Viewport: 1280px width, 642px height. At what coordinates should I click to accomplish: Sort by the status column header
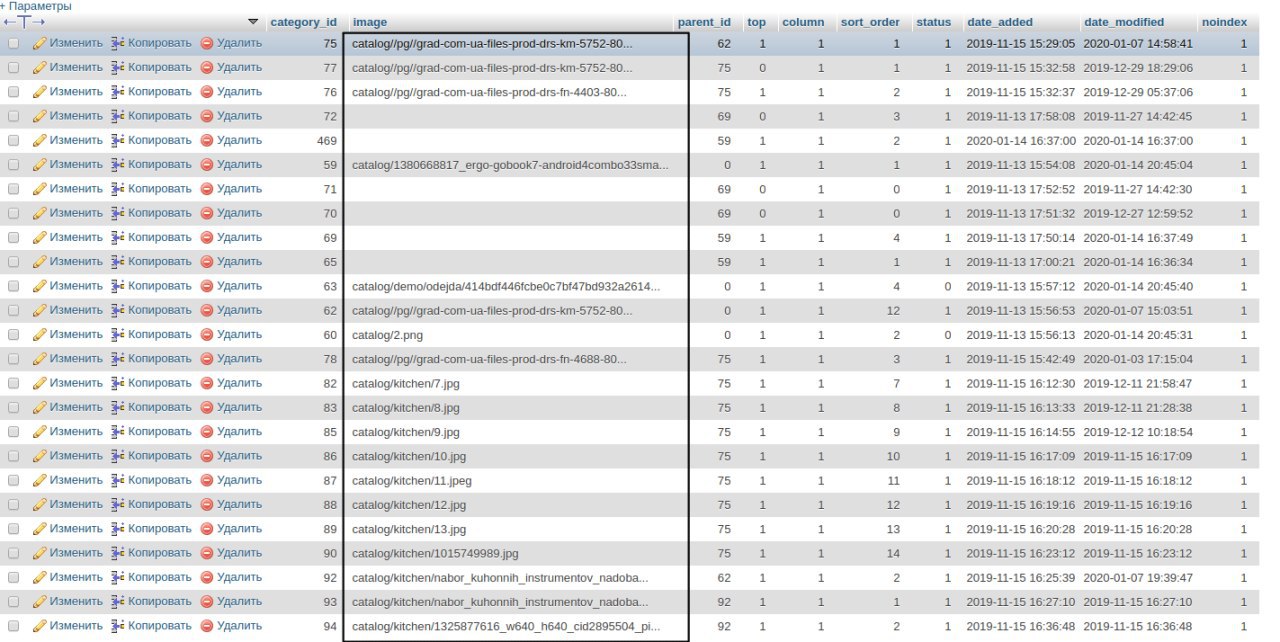(x=934, y=22)
